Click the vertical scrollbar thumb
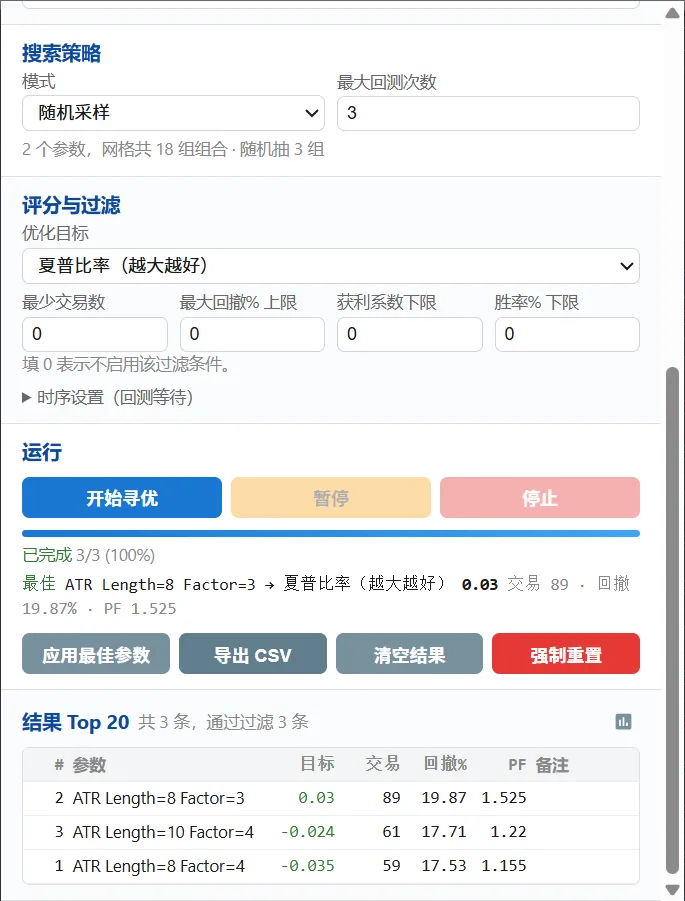 tap(672, 621)
